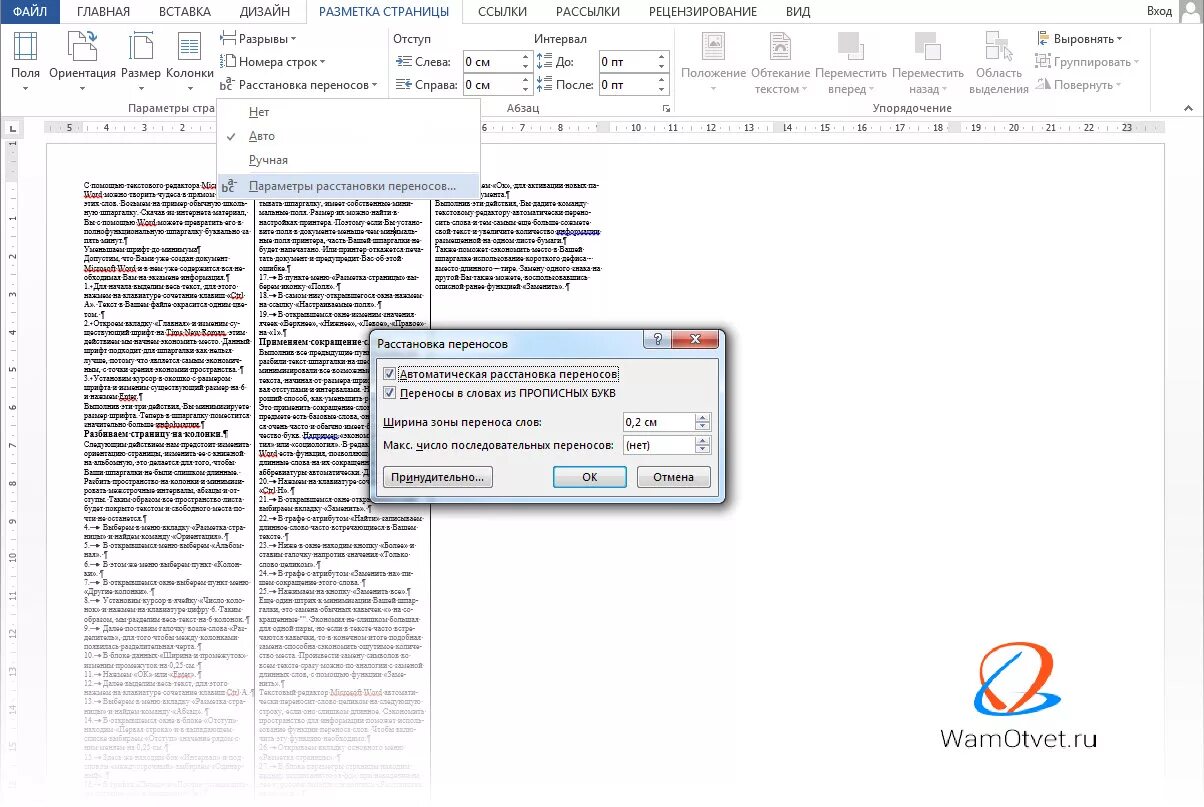Click OK in the hyphenation dialog
Screen dimensions: 1204x807
click(x=590, y=477)
